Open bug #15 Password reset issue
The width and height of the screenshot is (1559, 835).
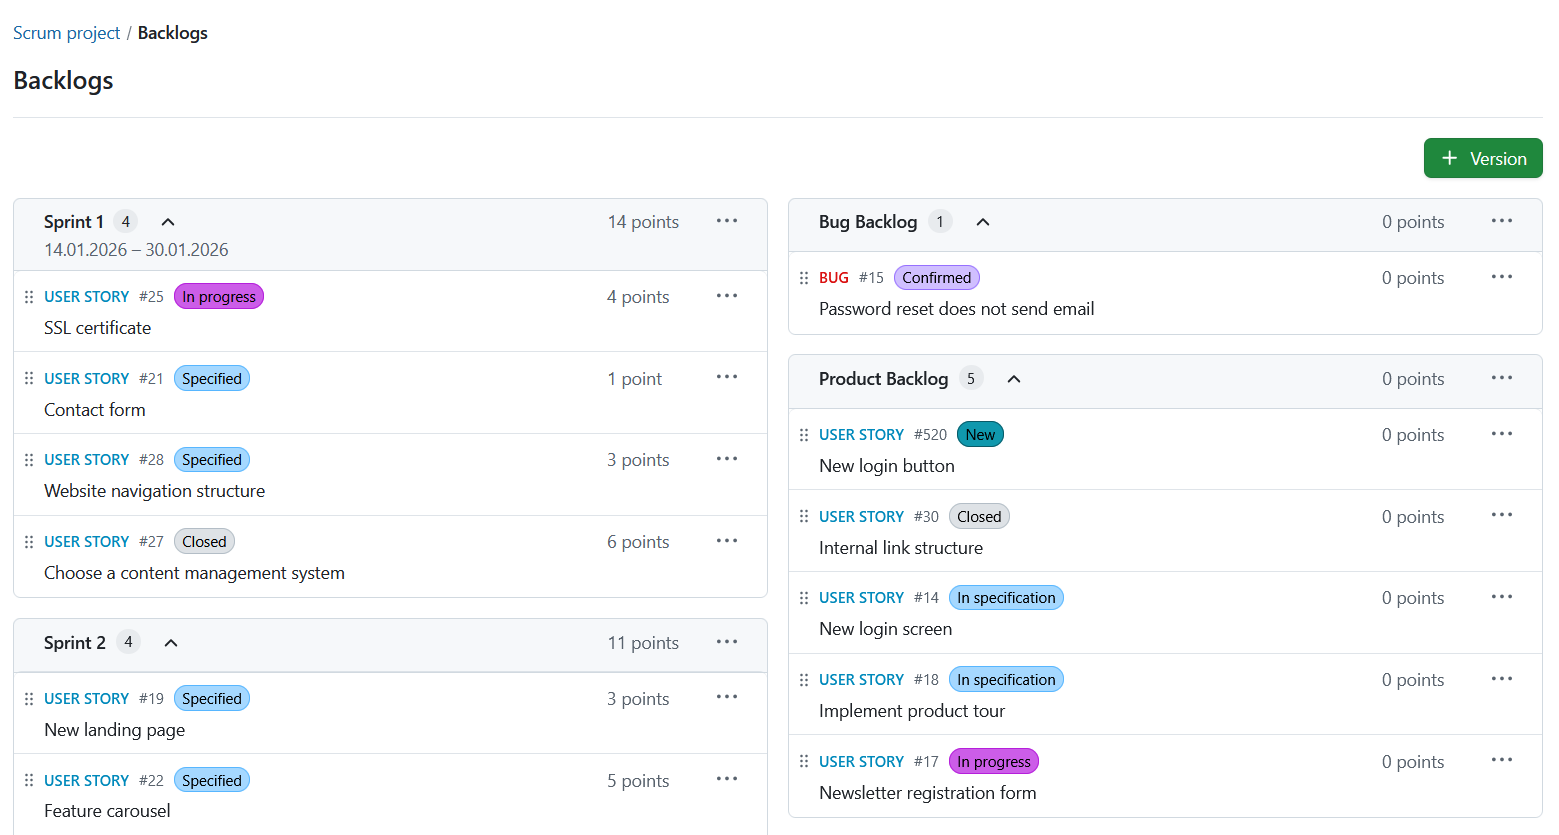tap(833, 277)
